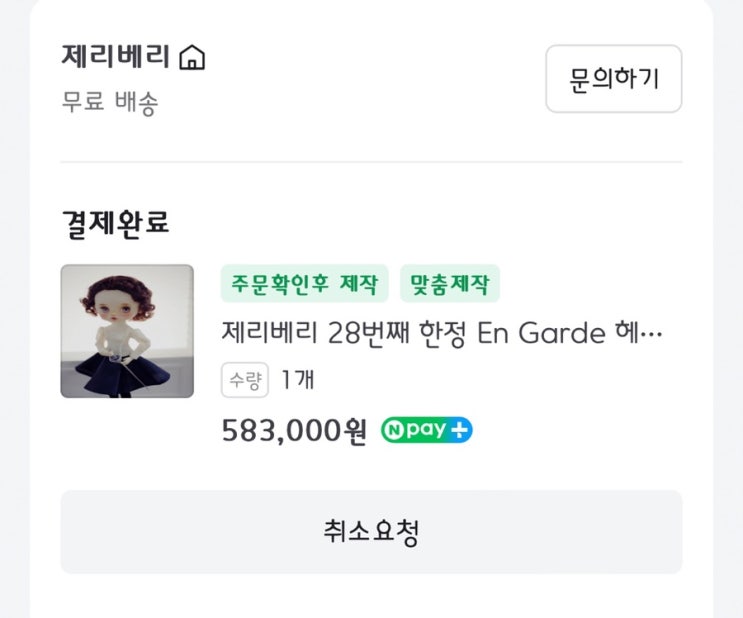
Task: Click the 583,000원 price text
Action: pos(294,431)
